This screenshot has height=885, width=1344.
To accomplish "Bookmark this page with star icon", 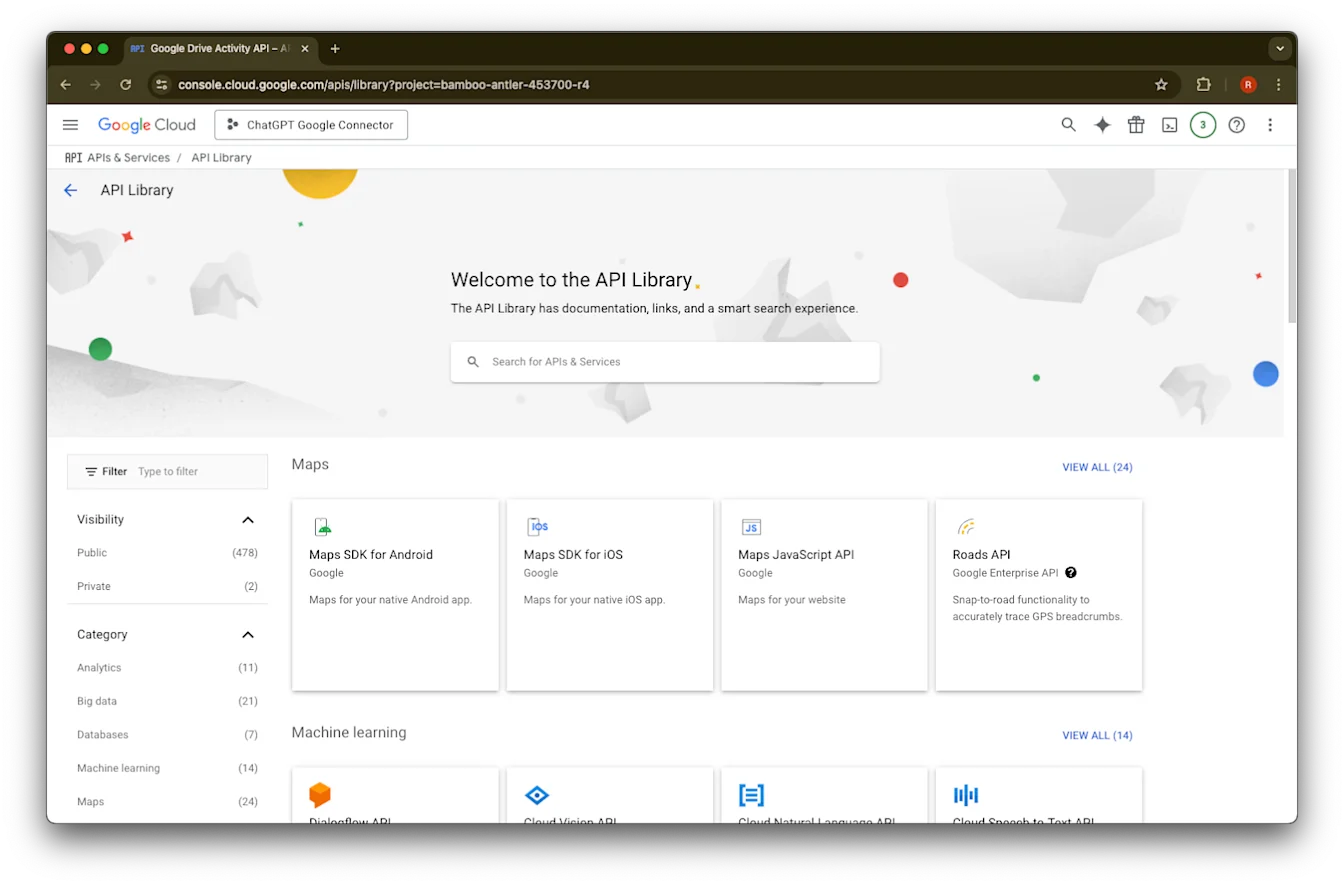I will click(1161, 85).
